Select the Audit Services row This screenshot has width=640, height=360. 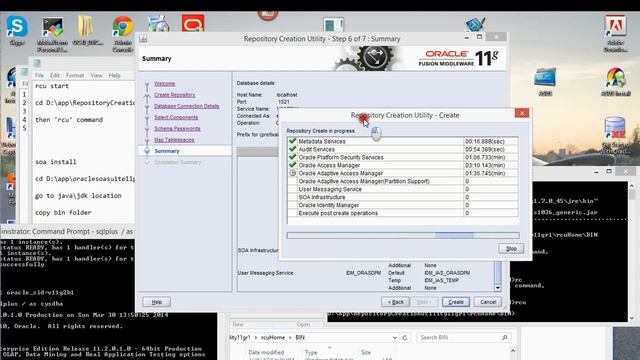click(403, 149)
